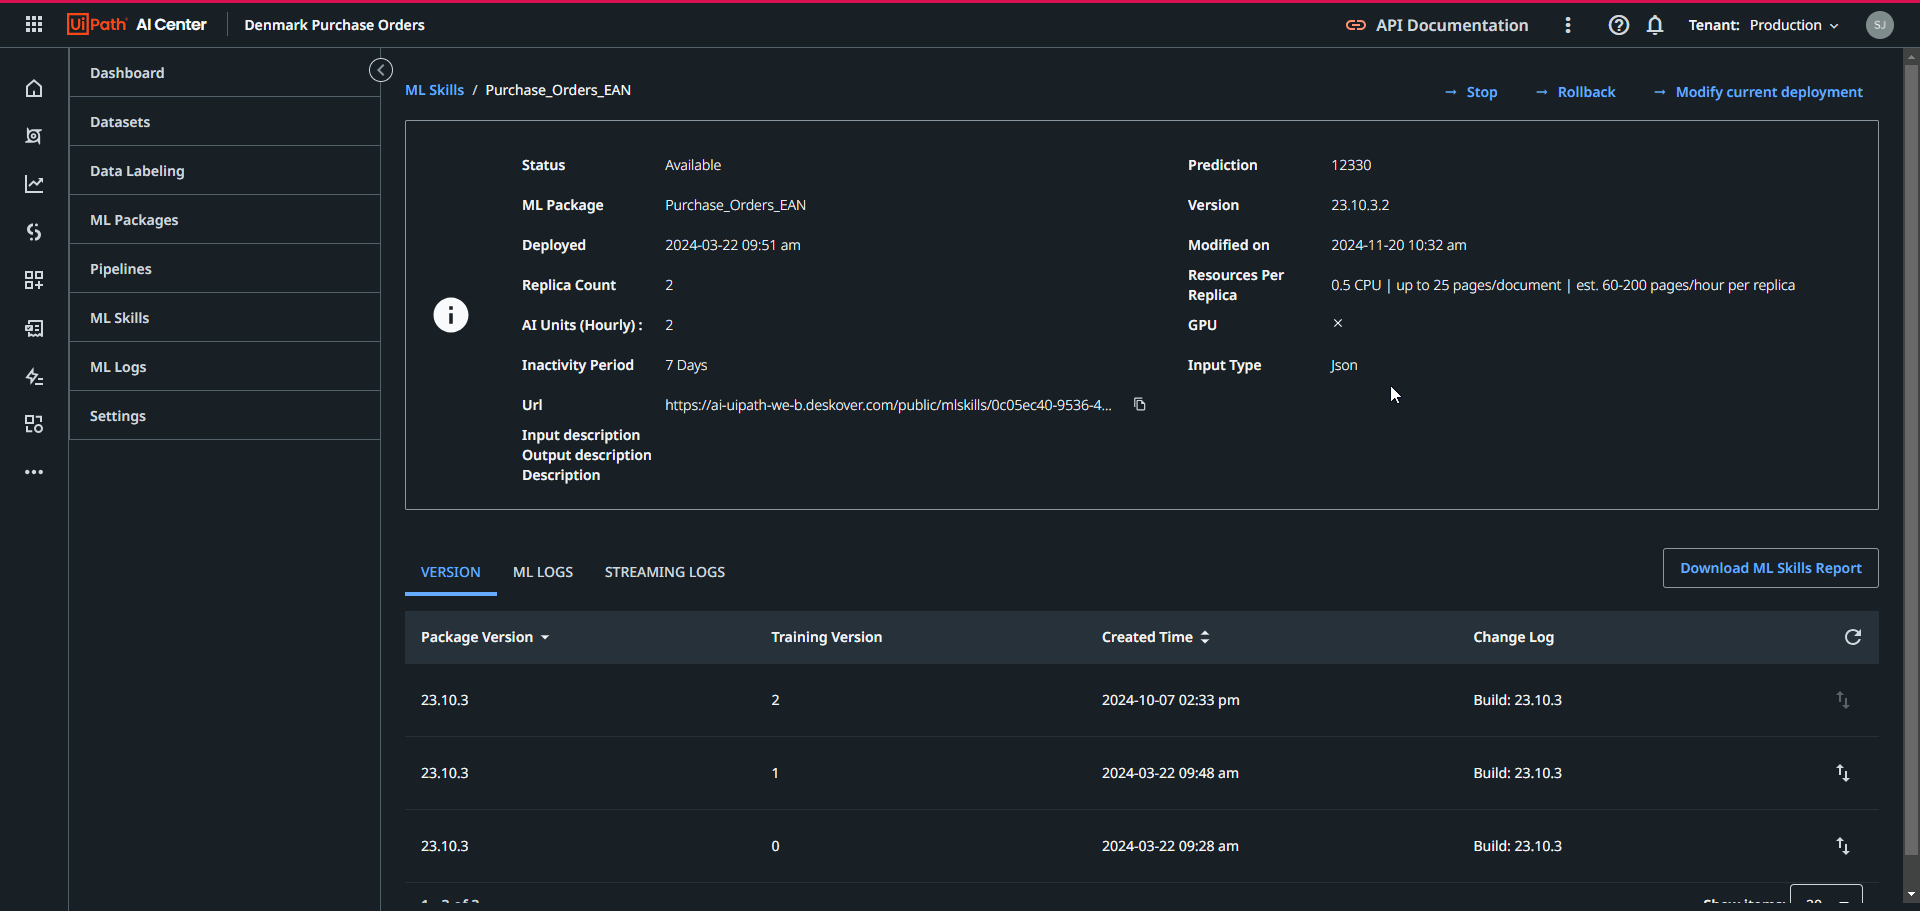Copy the ML Skill Url using copy icon
The image size is (1920, 911).
tap(1139, 404)
